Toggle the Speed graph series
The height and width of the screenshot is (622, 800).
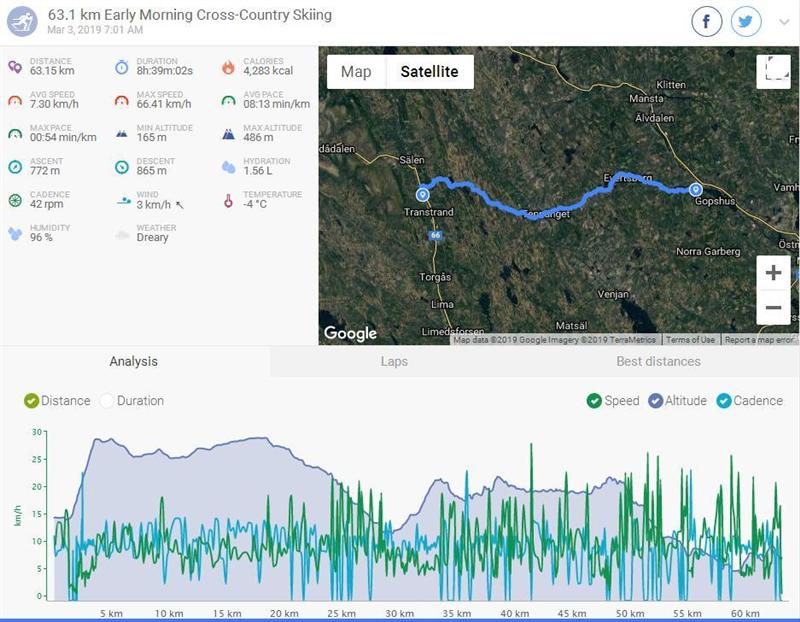[613, 401]
